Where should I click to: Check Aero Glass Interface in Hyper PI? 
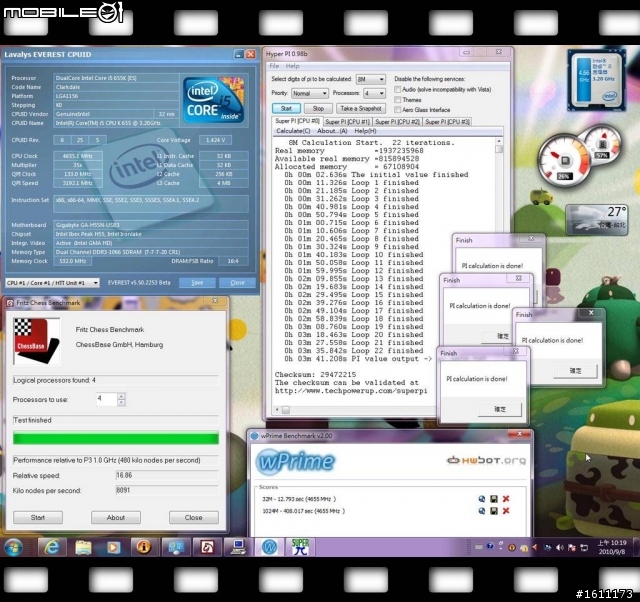tap(398, 109)
